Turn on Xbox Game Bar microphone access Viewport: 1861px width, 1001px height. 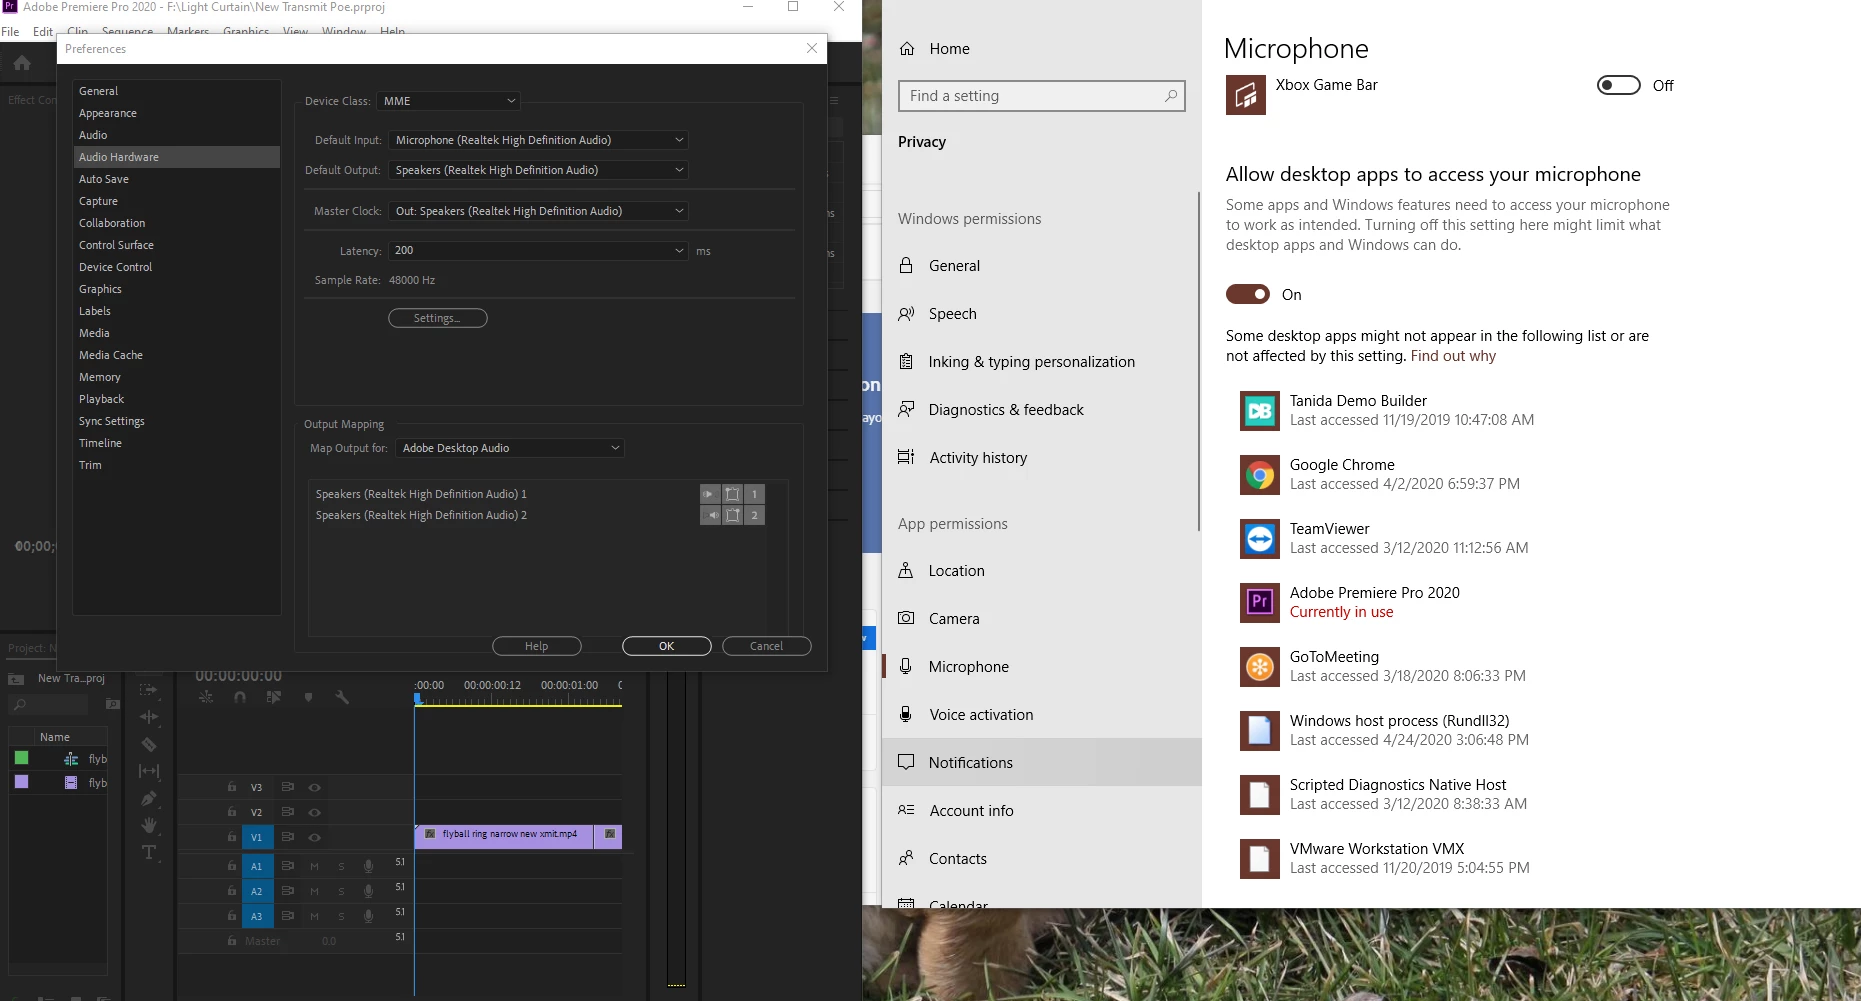(x=1619, y=85)
